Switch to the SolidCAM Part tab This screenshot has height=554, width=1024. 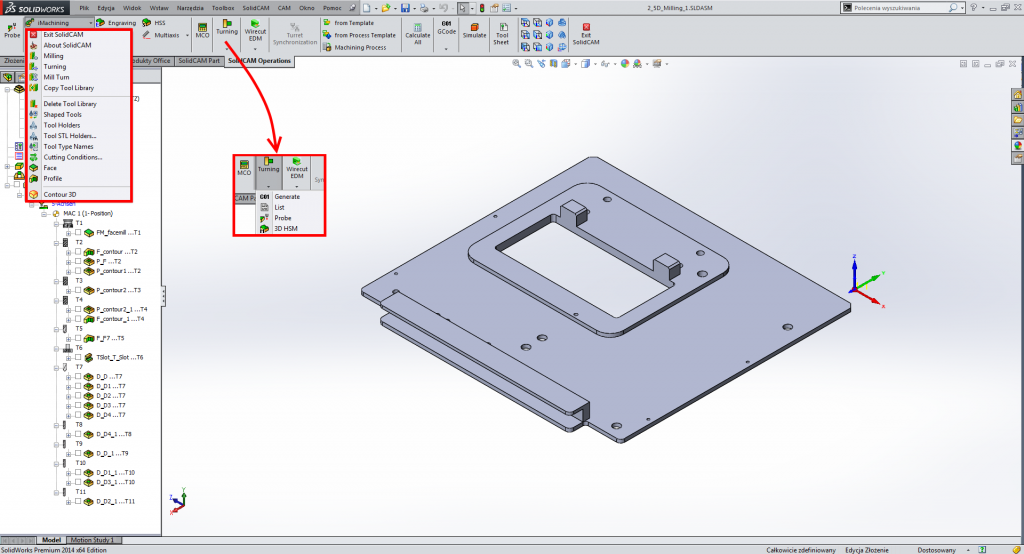click(200, 61)
